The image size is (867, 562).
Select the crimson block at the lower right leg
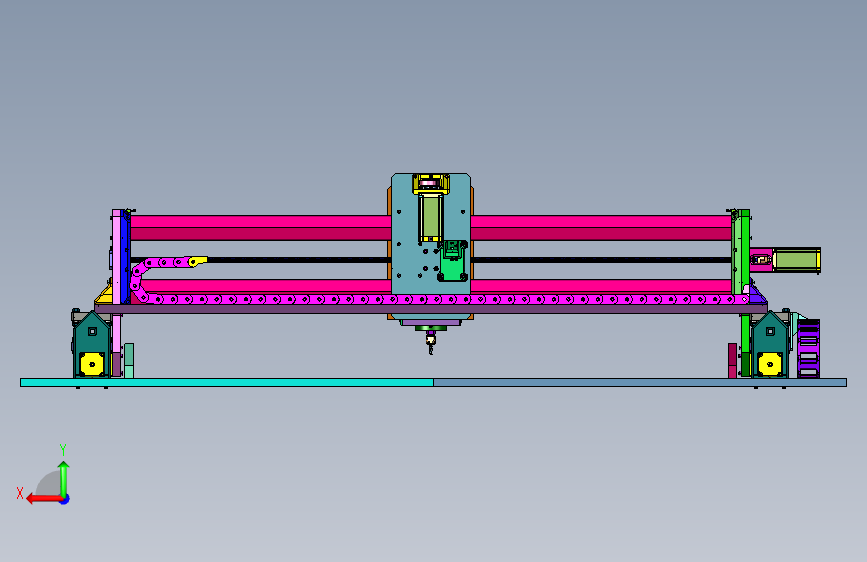click(732, 361)
